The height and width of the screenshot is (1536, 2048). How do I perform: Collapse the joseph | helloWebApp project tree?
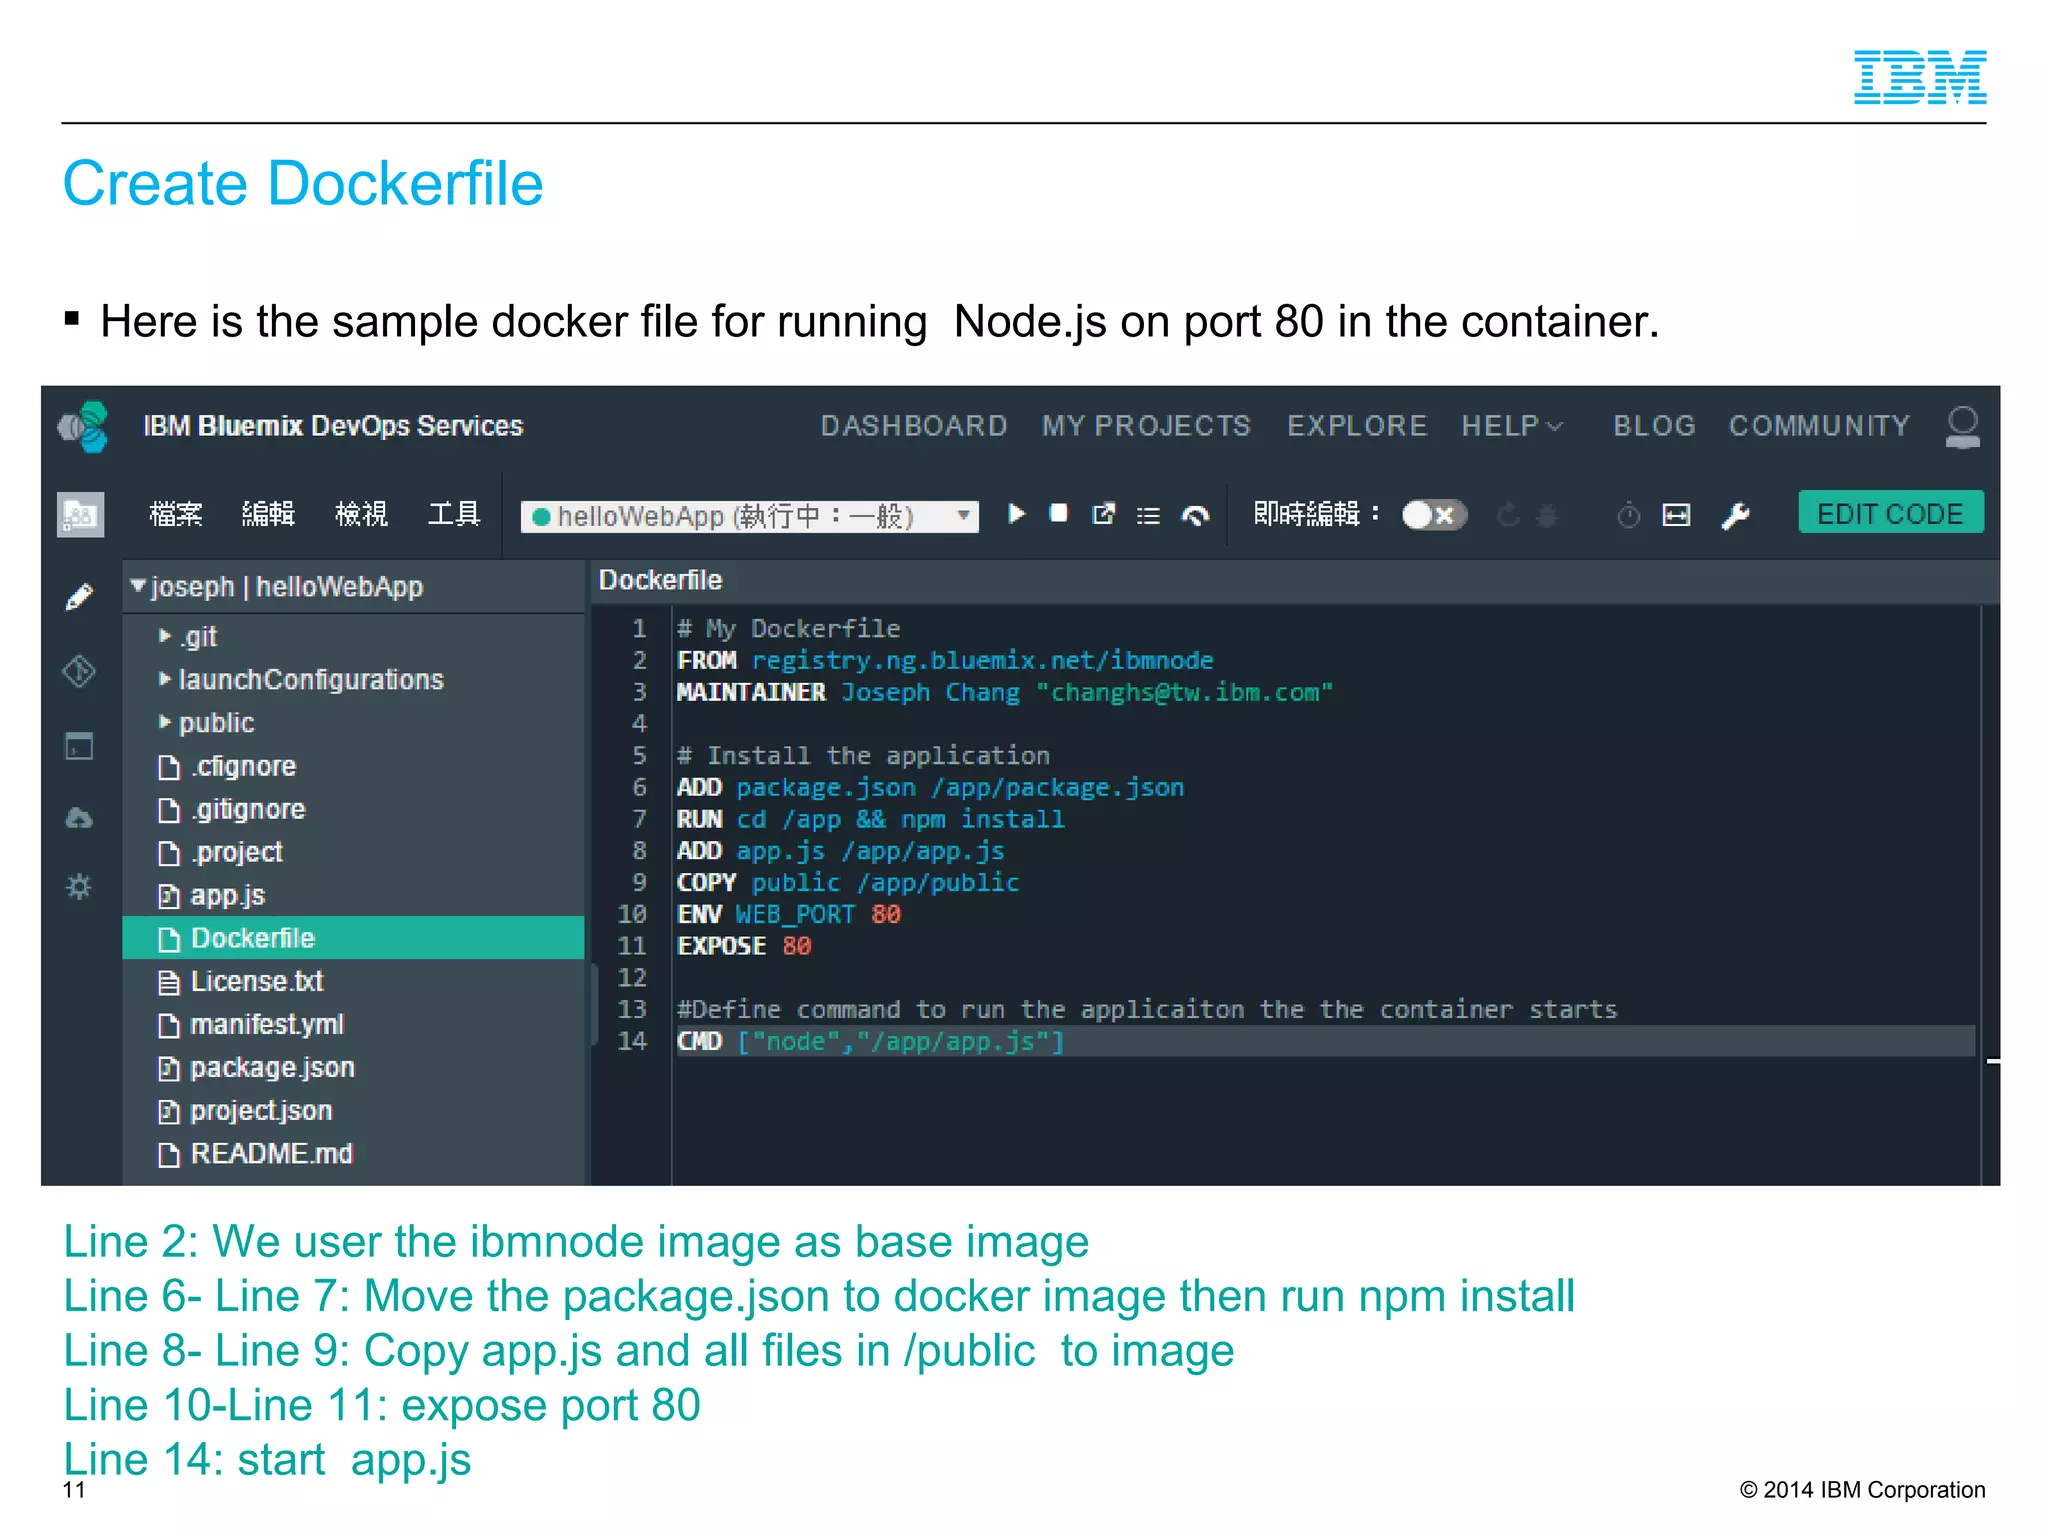tap(138, 586)
